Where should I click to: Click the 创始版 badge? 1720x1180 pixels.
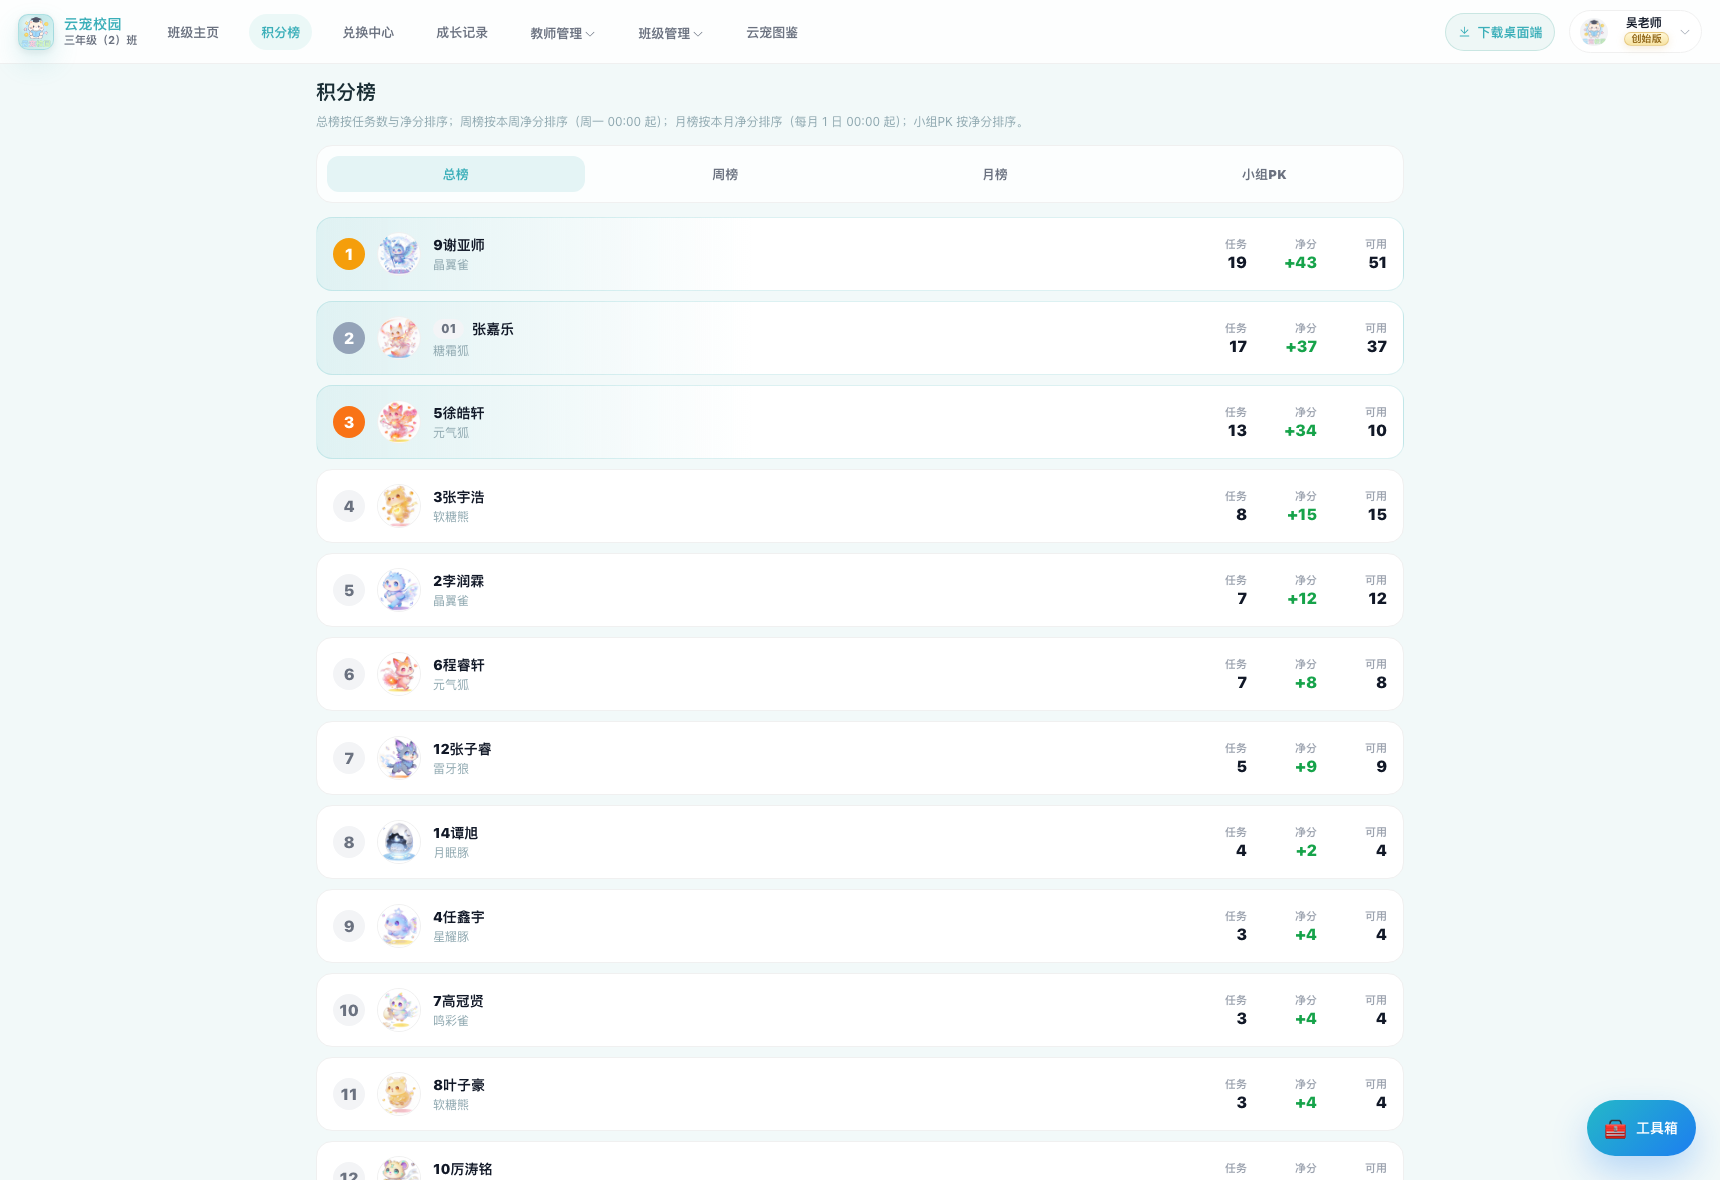click(x=1646, y=39)
